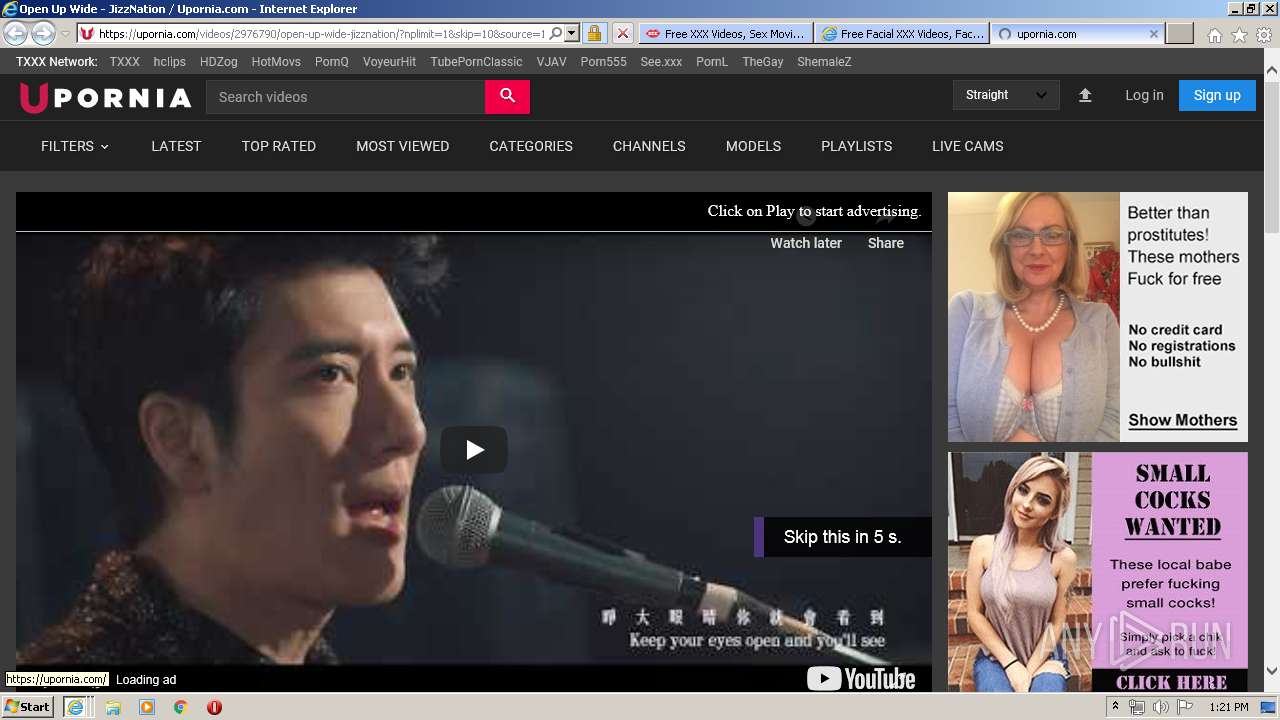The image size is (1280, 720).
Task: Open LIVE CAMS menu item
Action: [x=967, y=146]
